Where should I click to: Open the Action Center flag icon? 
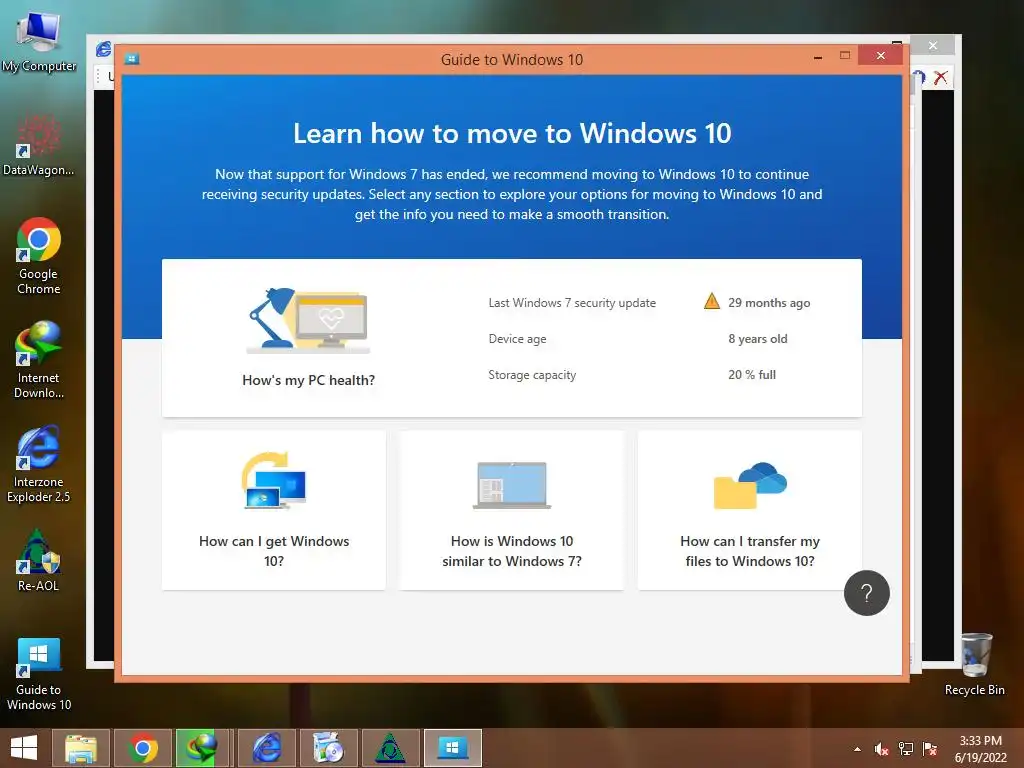[930, 749]
